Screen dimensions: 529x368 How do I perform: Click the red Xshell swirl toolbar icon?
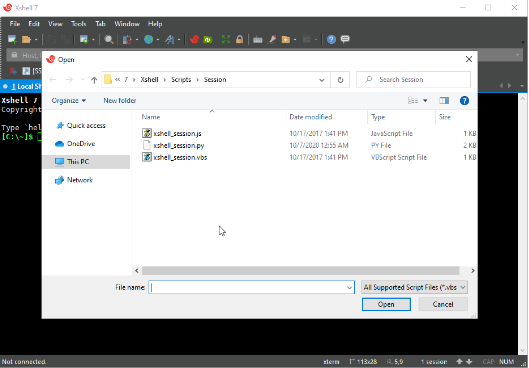coord(194,39)
